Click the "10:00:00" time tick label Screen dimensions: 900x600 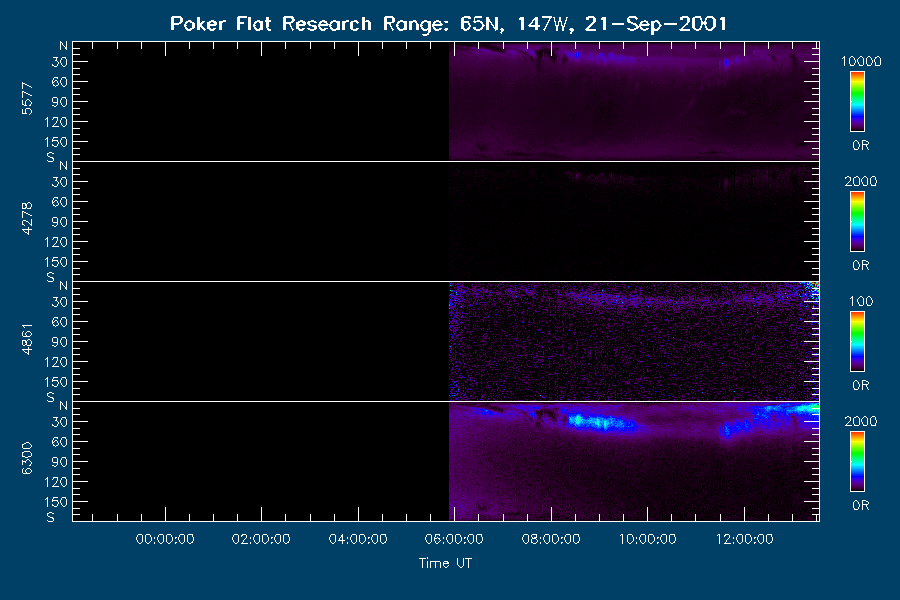point(648,539)
